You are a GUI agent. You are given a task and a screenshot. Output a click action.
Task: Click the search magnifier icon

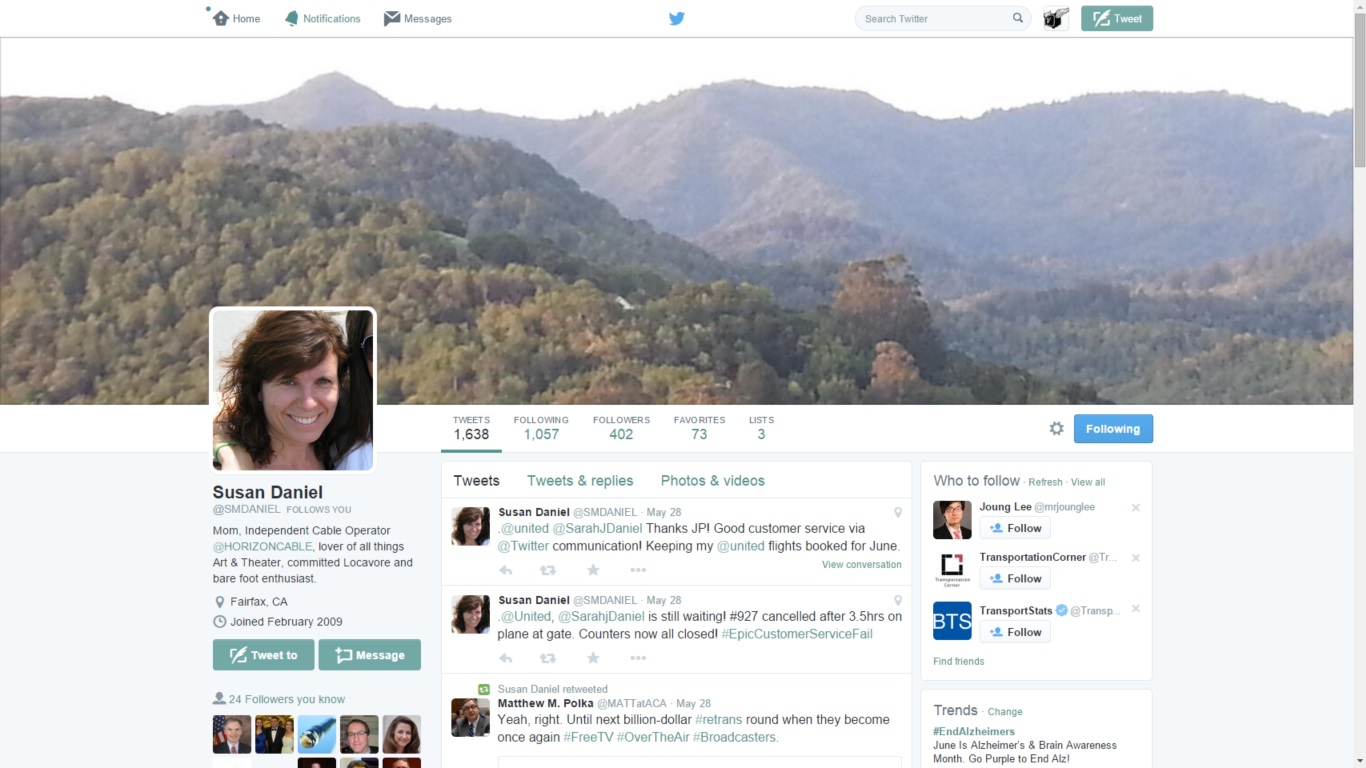[x=1018, y=18]
